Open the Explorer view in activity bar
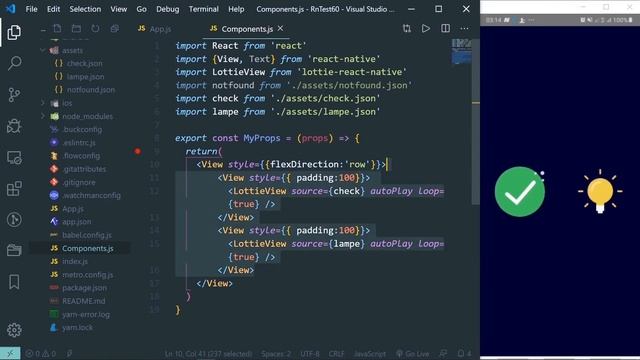The height and width of the screenshot is (360, 640). [x=14, y=32]
